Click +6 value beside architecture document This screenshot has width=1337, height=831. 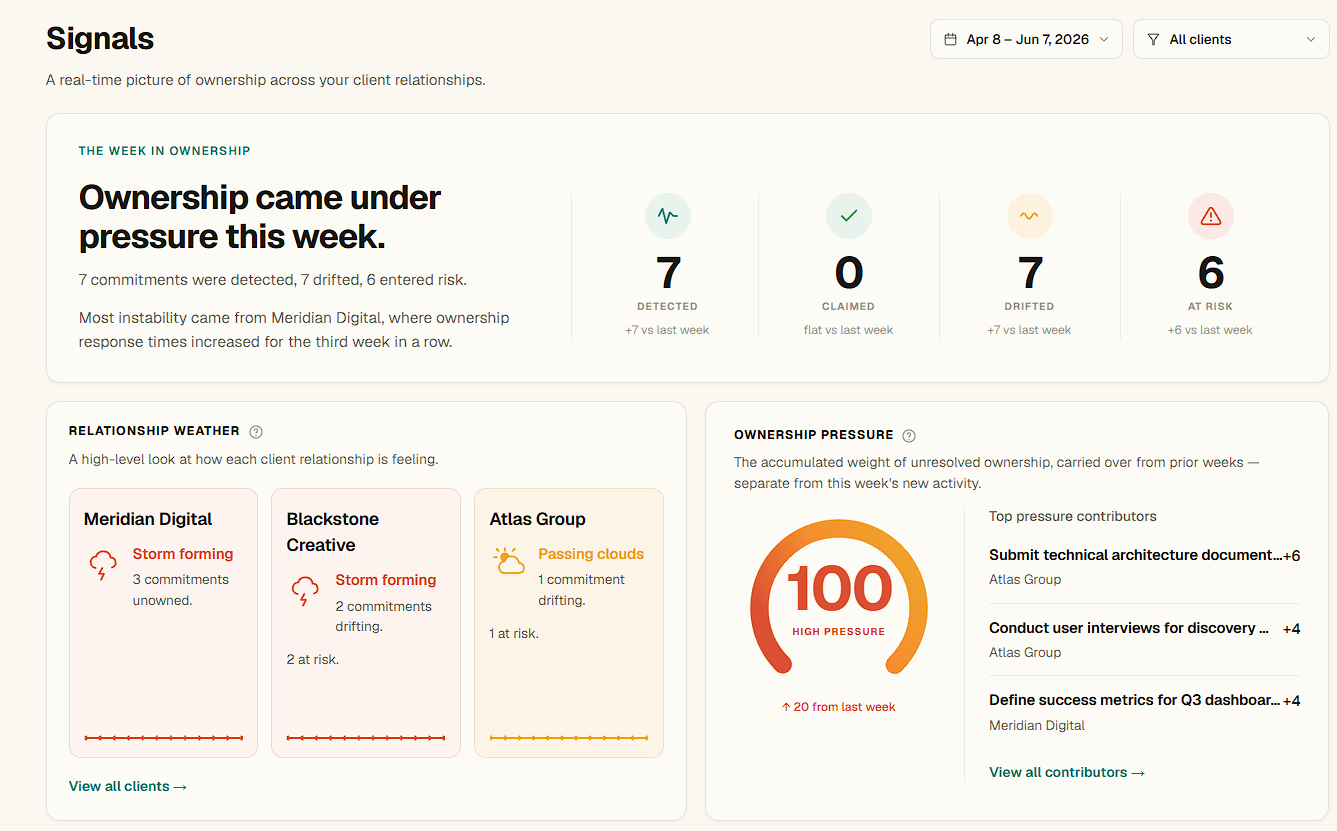tap(1291, 555)
